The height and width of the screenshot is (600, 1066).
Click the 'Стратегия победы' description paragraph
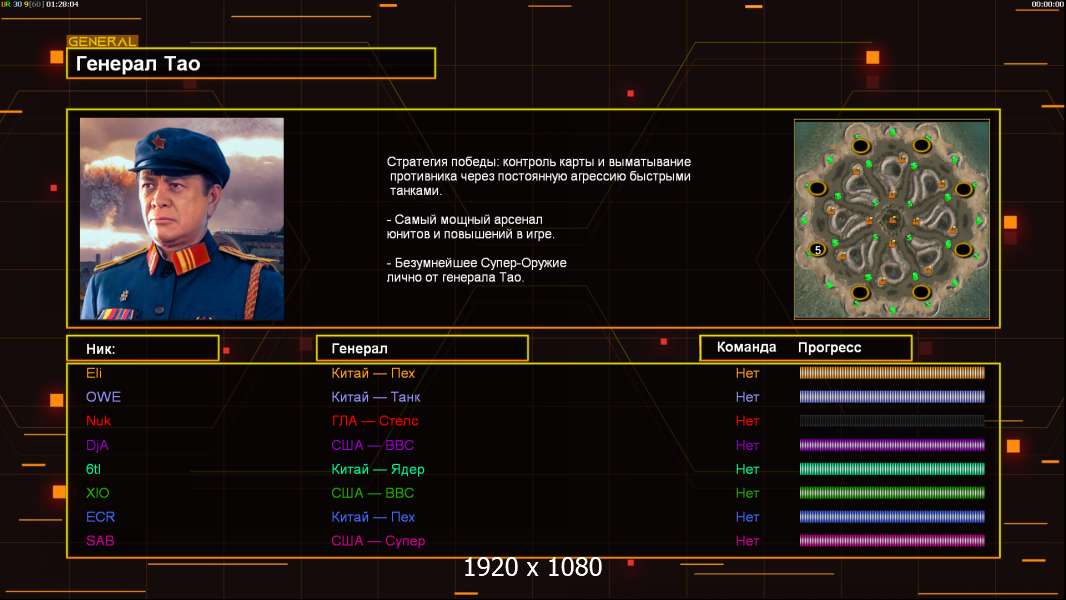pos(539,176)
